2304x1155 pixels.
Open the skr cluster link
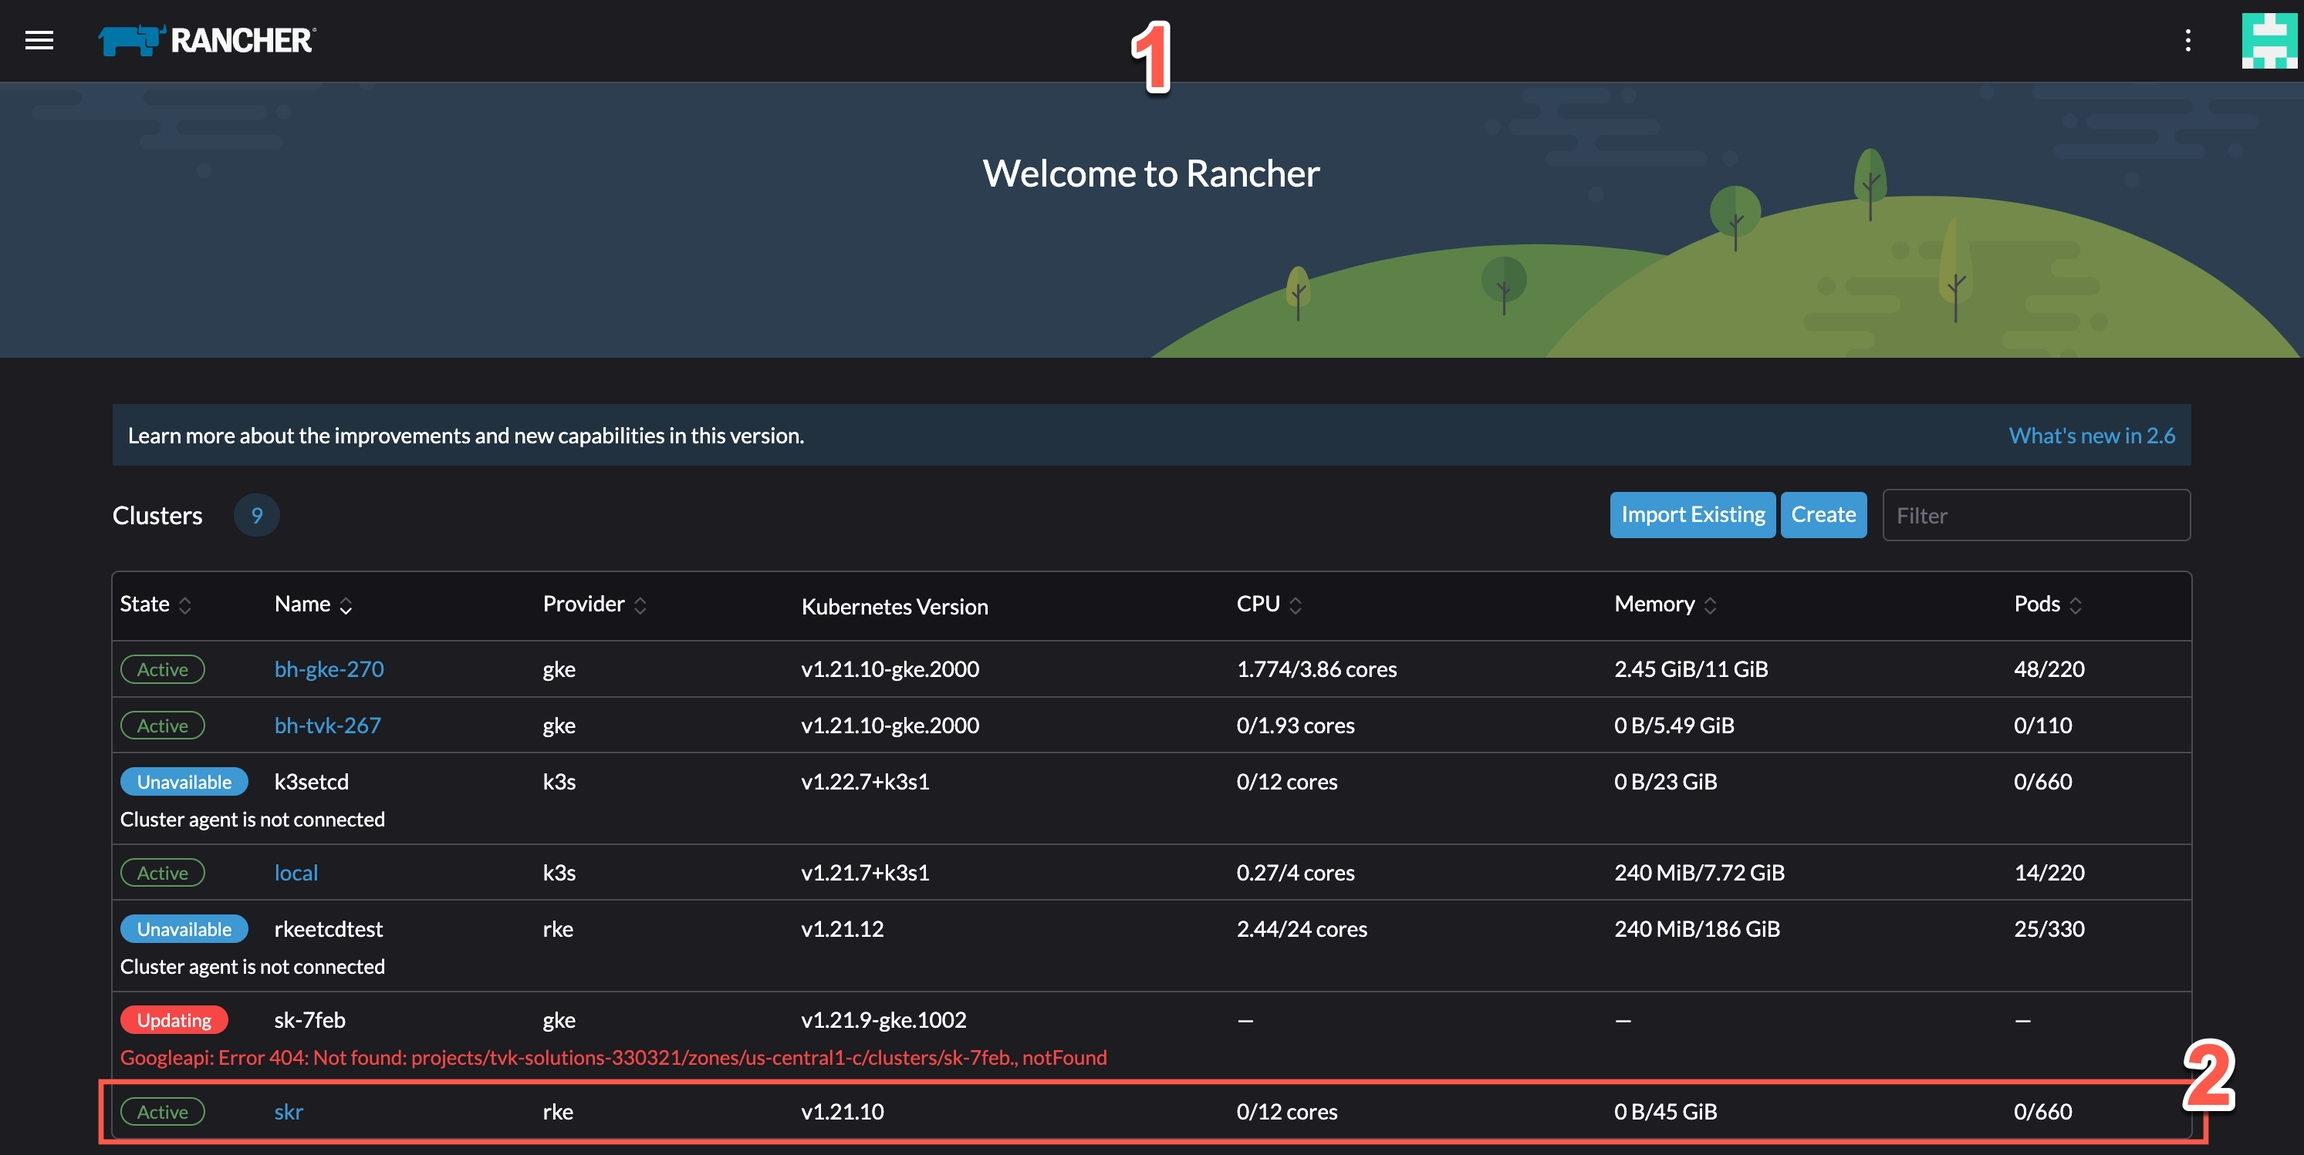288,1112
